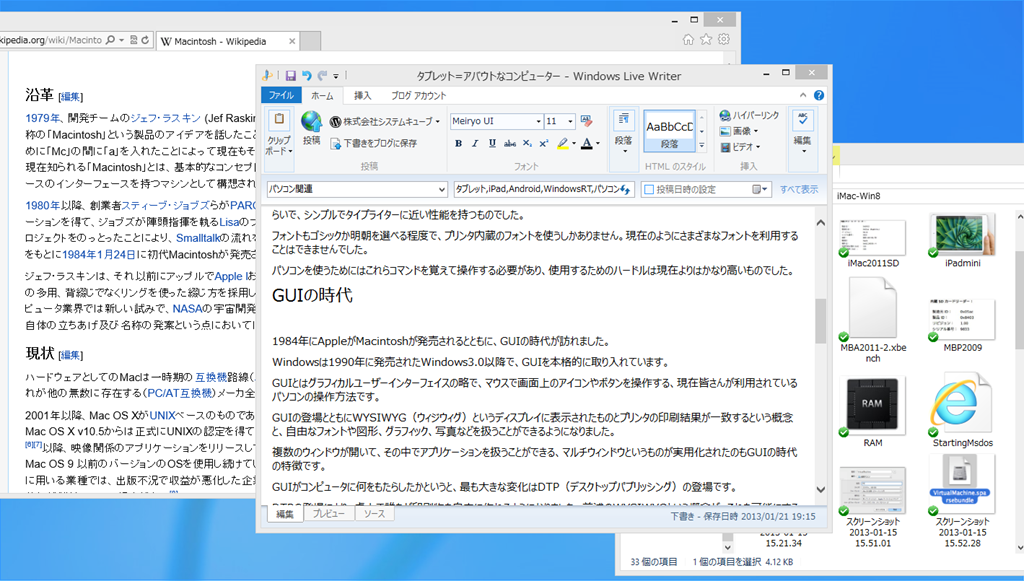Click the search icon in browser address bar
The height and width of the screenshot is (581, 1024).
click(110, 40)
